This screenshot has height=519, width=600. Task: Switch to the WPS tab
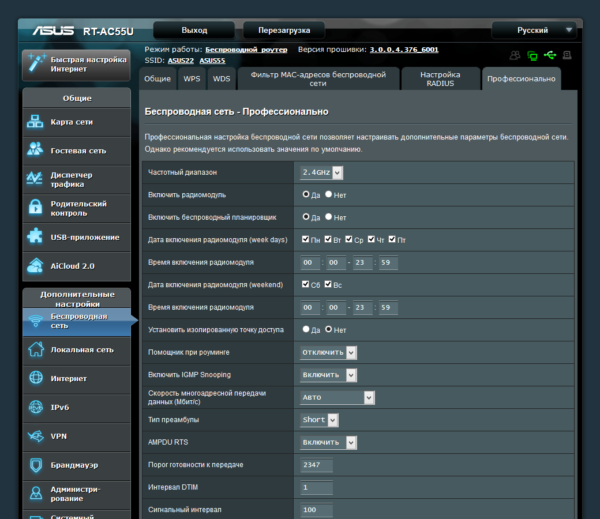click(192, 79)
